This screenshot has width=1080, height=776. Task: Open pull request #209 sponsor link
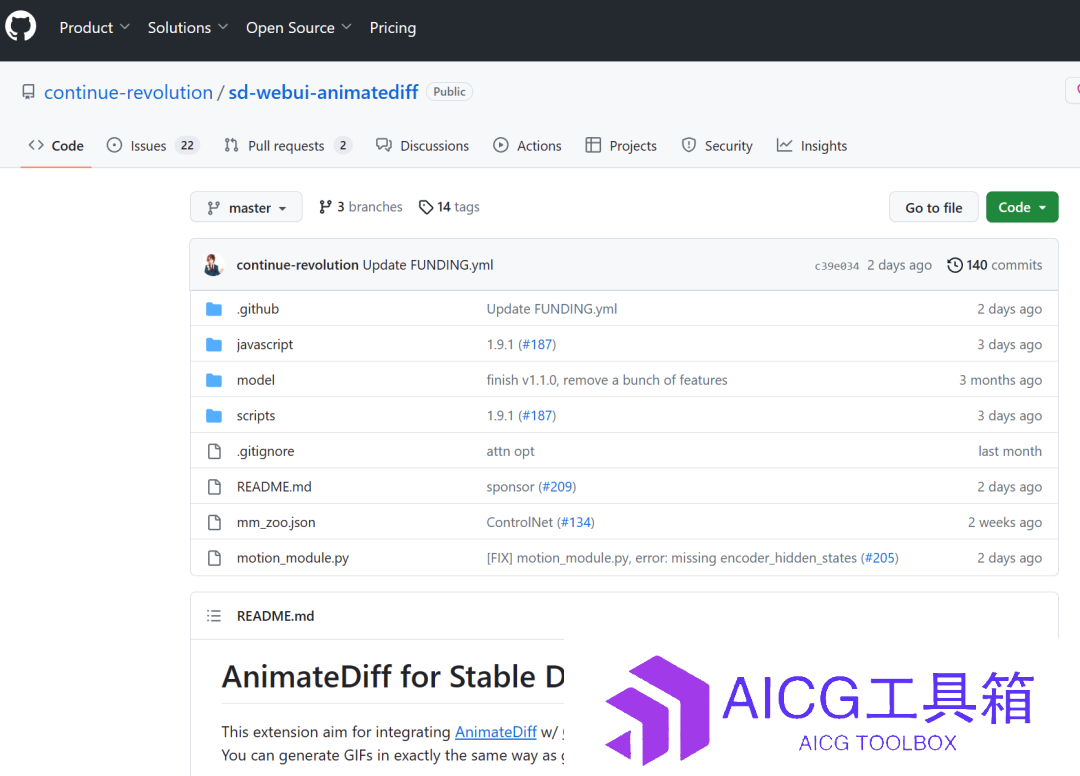(x=557, y=487)
